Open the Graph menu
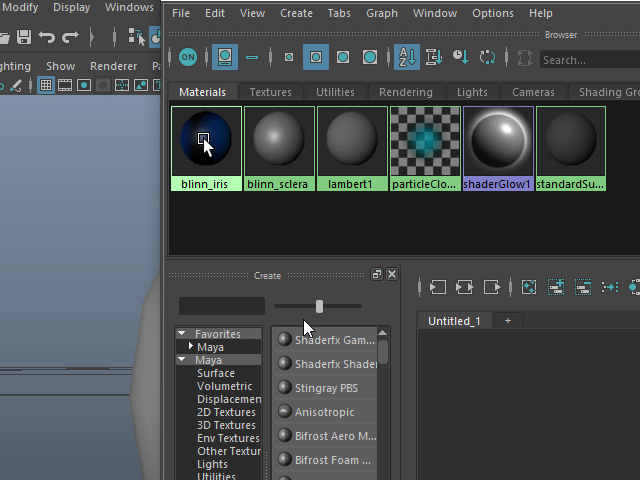 coord(382,13)
